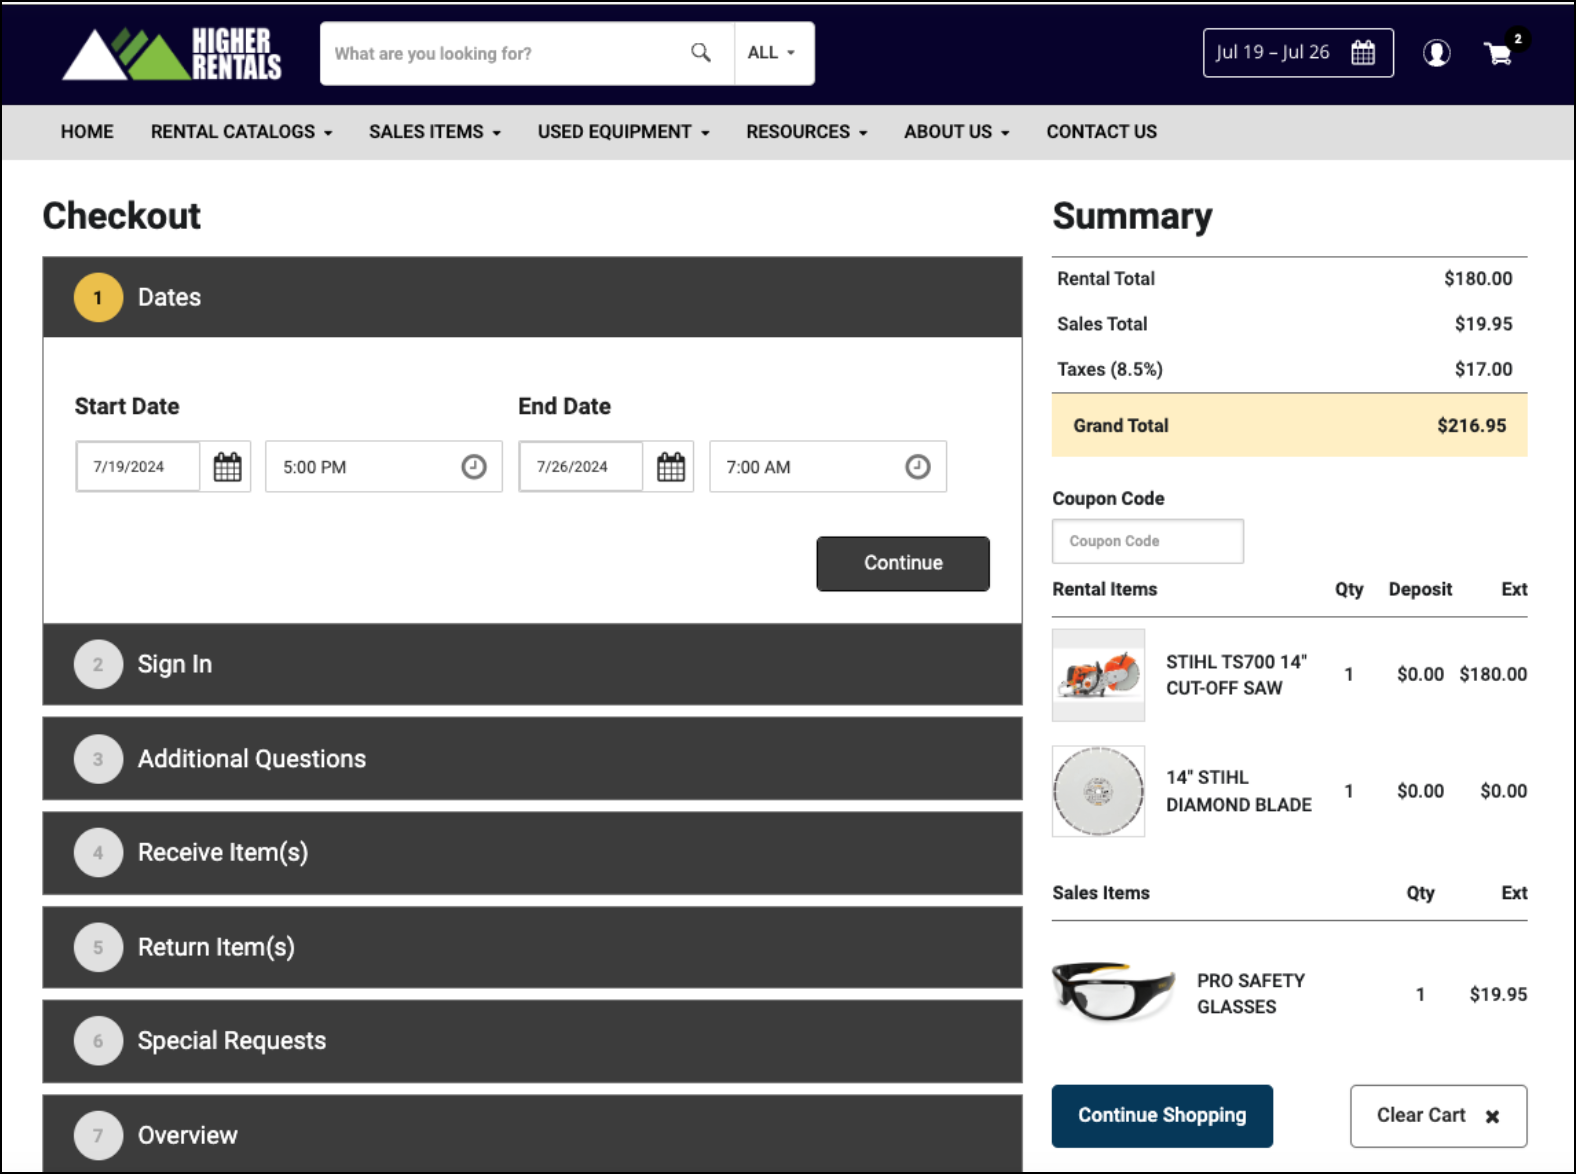Expand the Additional Questions step
Image resolution: width=1576 pixels, height=1174 pixels.
click(532, 759)
